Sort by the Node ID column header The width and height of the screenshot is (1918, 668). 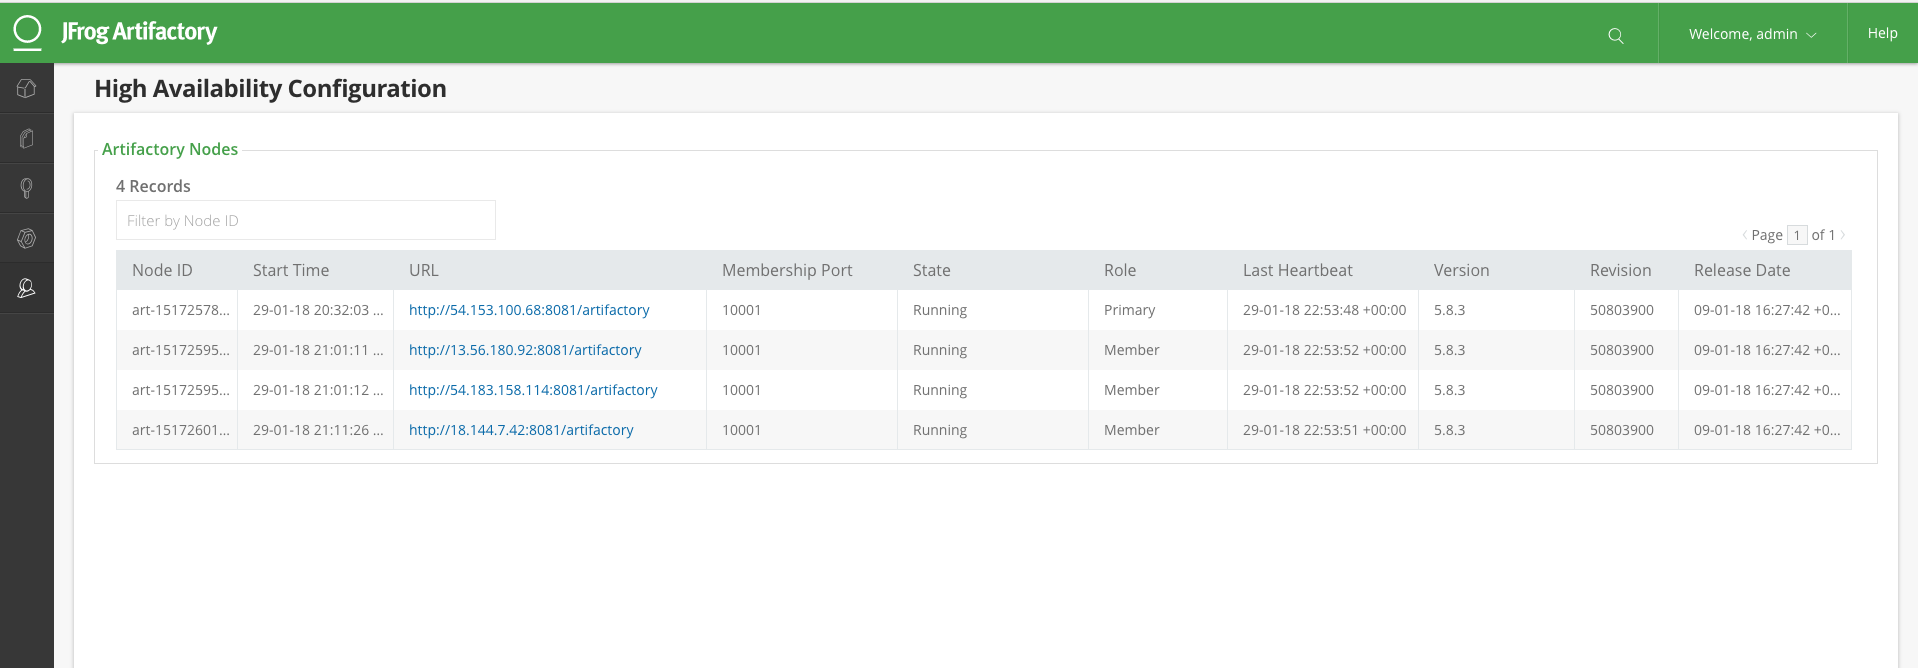click(x=162, y=270)
